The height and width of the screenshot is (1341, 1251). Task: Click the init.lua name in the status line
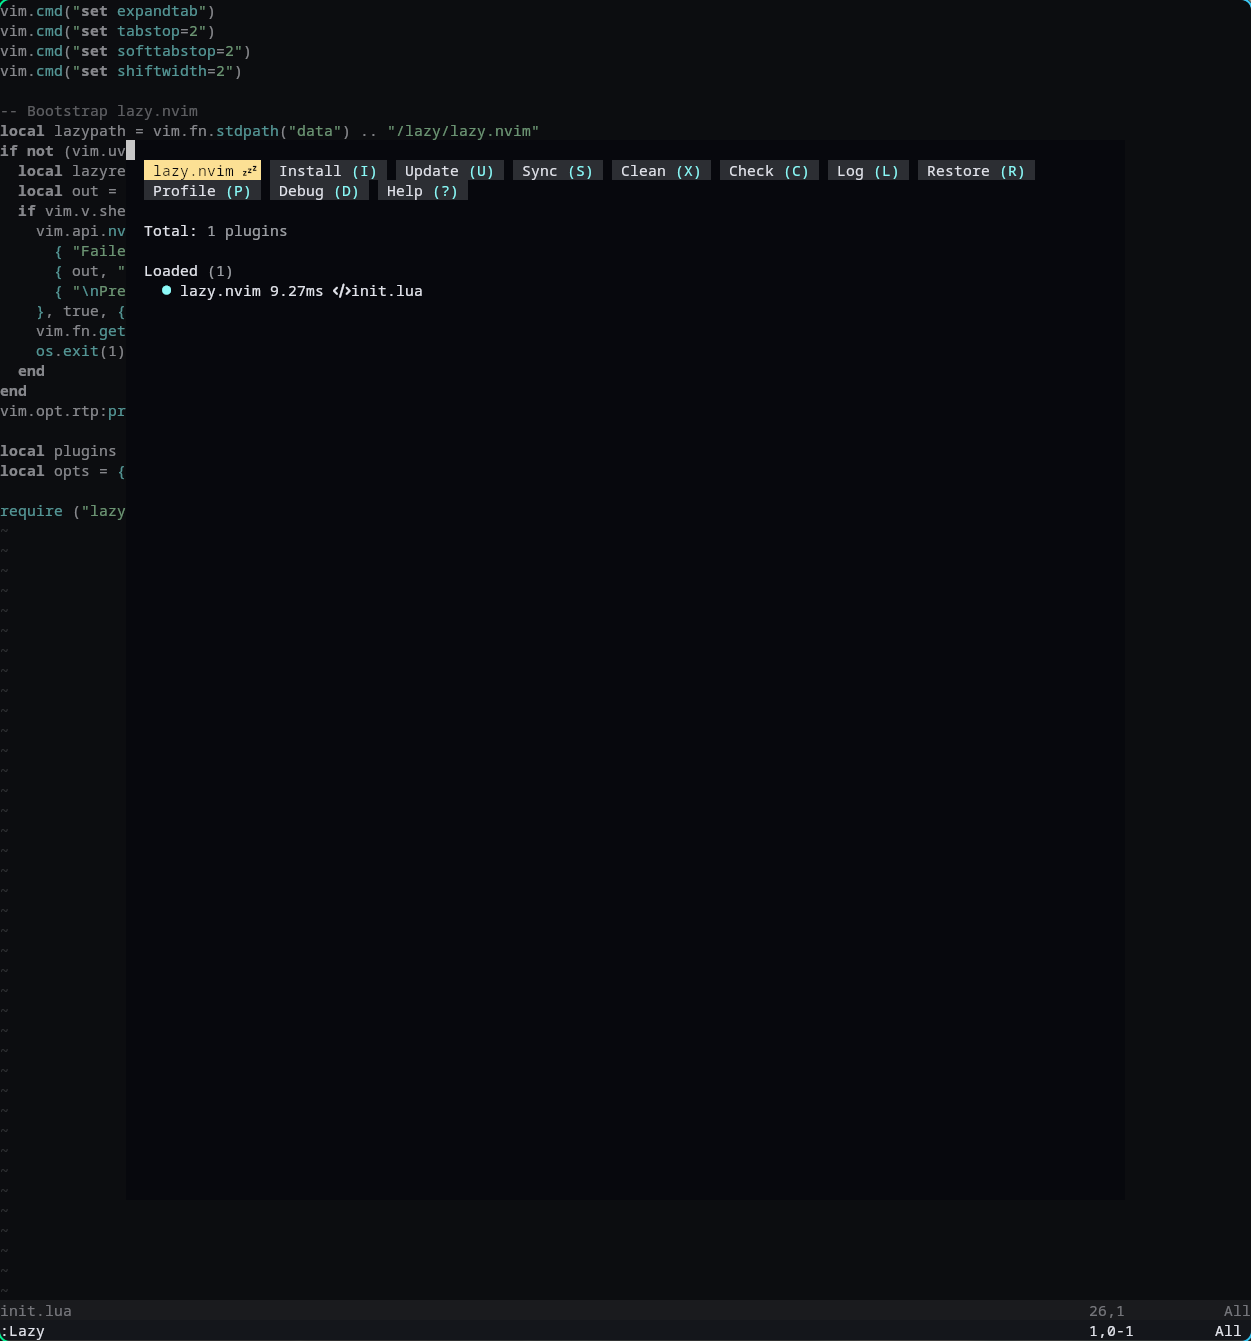[36, 1311]
